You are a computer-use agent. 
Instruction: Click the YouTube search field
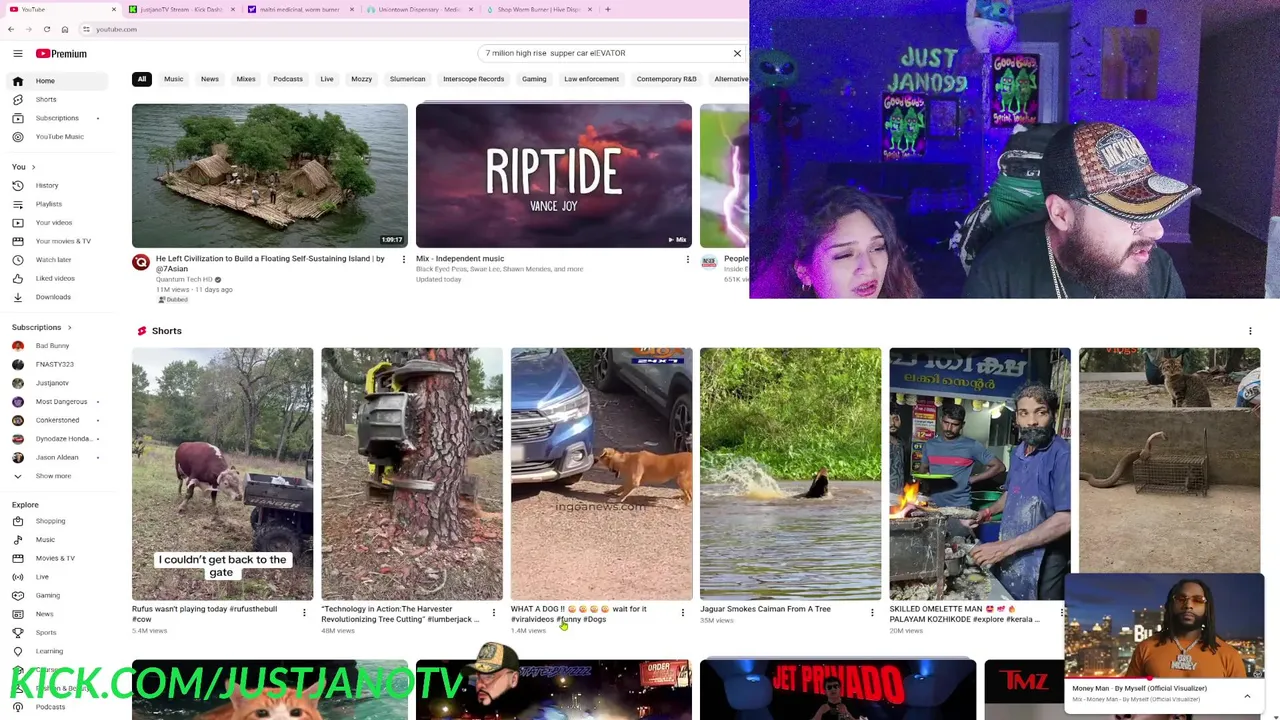tap(603, 53)
